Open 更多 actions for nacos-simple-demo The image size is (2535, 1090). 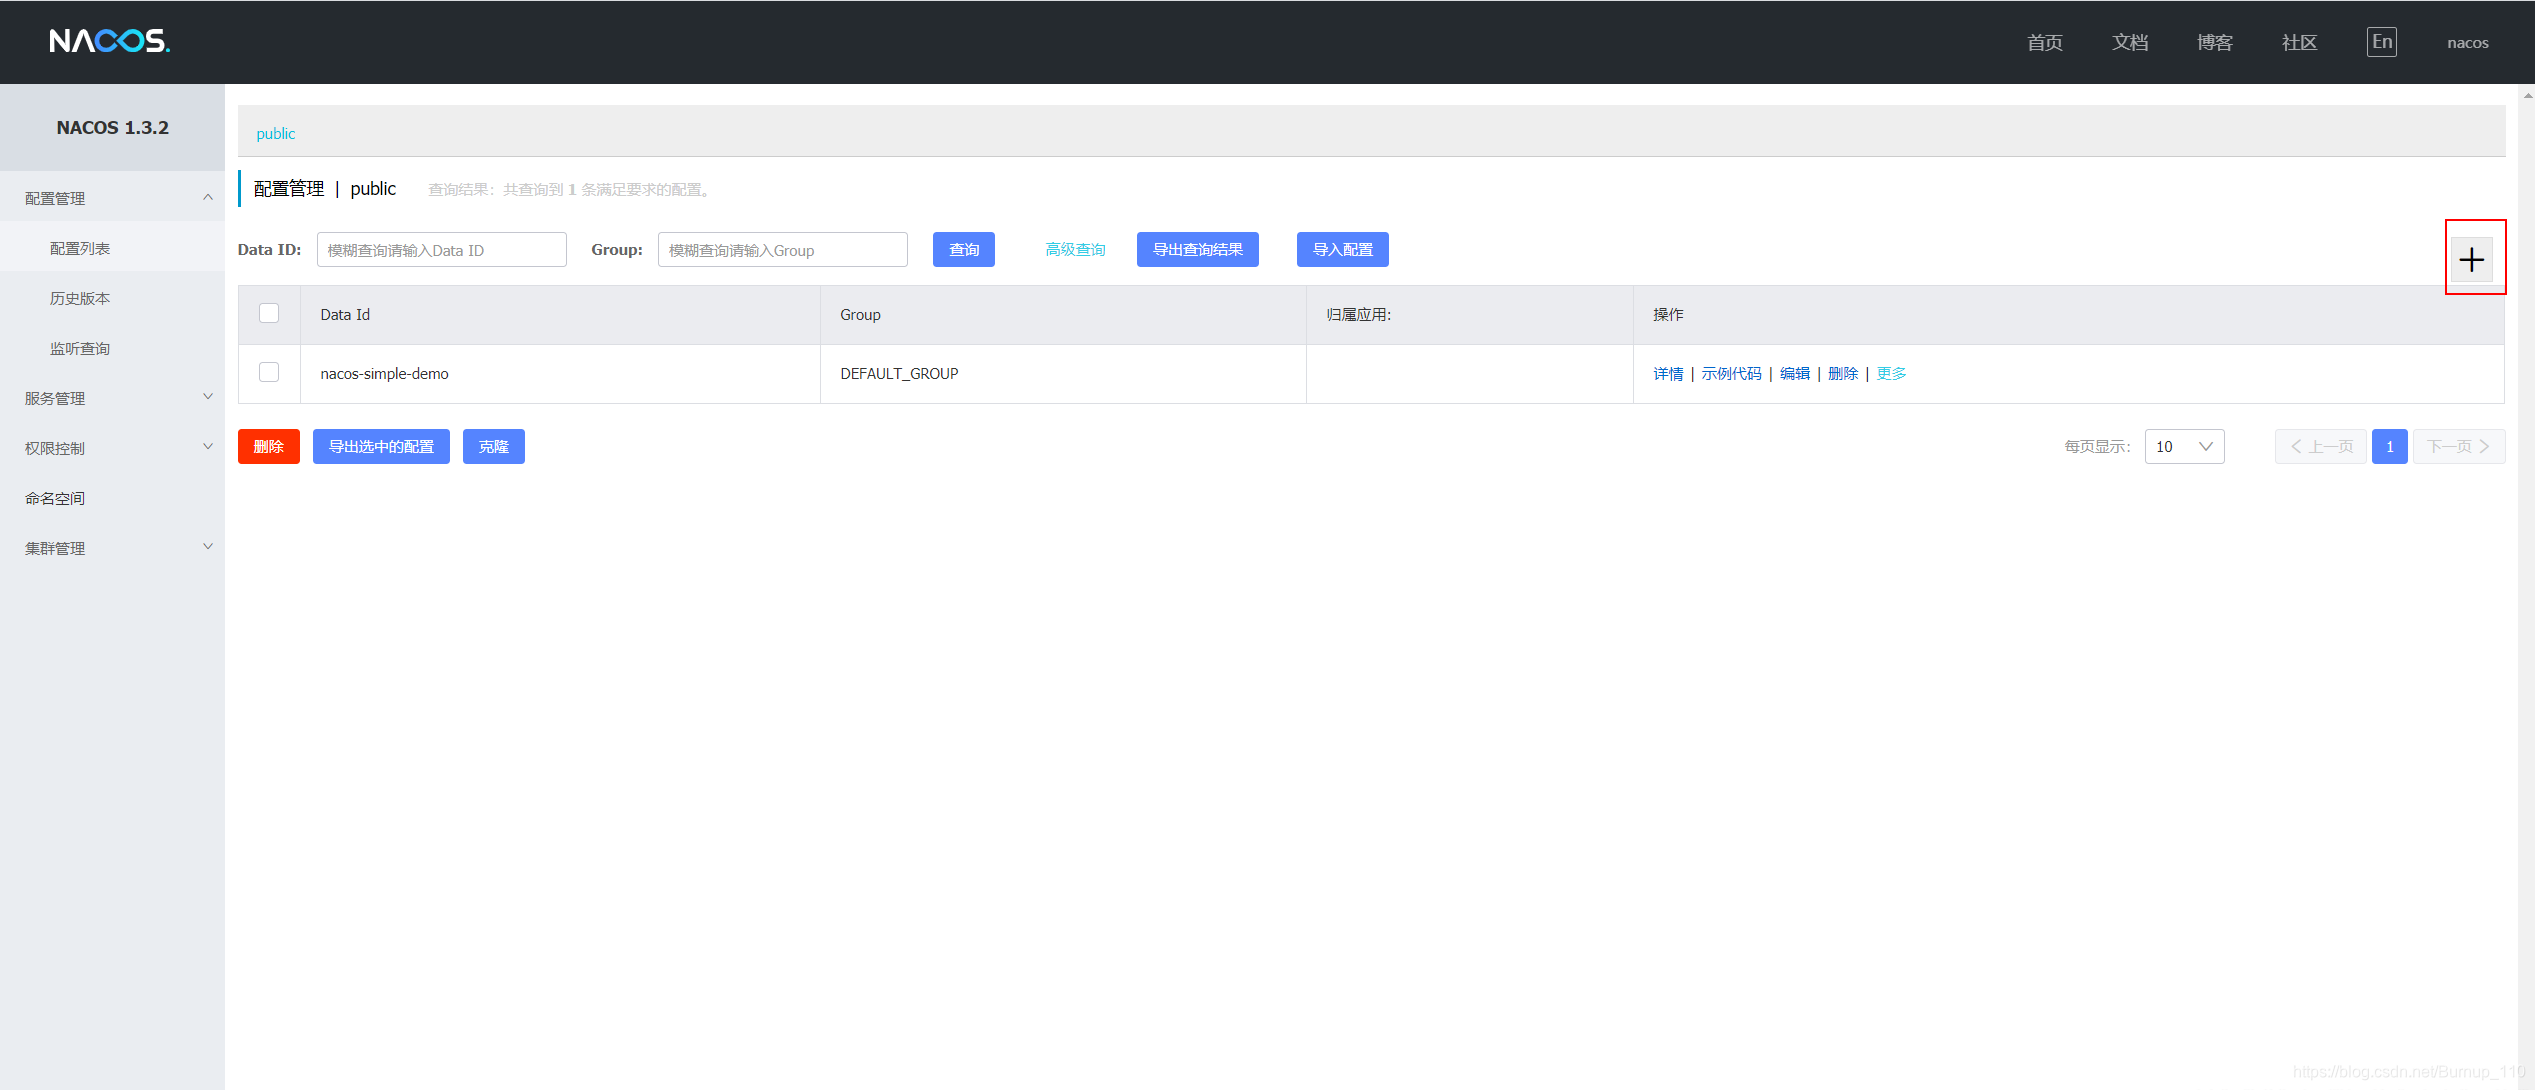coord(1891,373)
